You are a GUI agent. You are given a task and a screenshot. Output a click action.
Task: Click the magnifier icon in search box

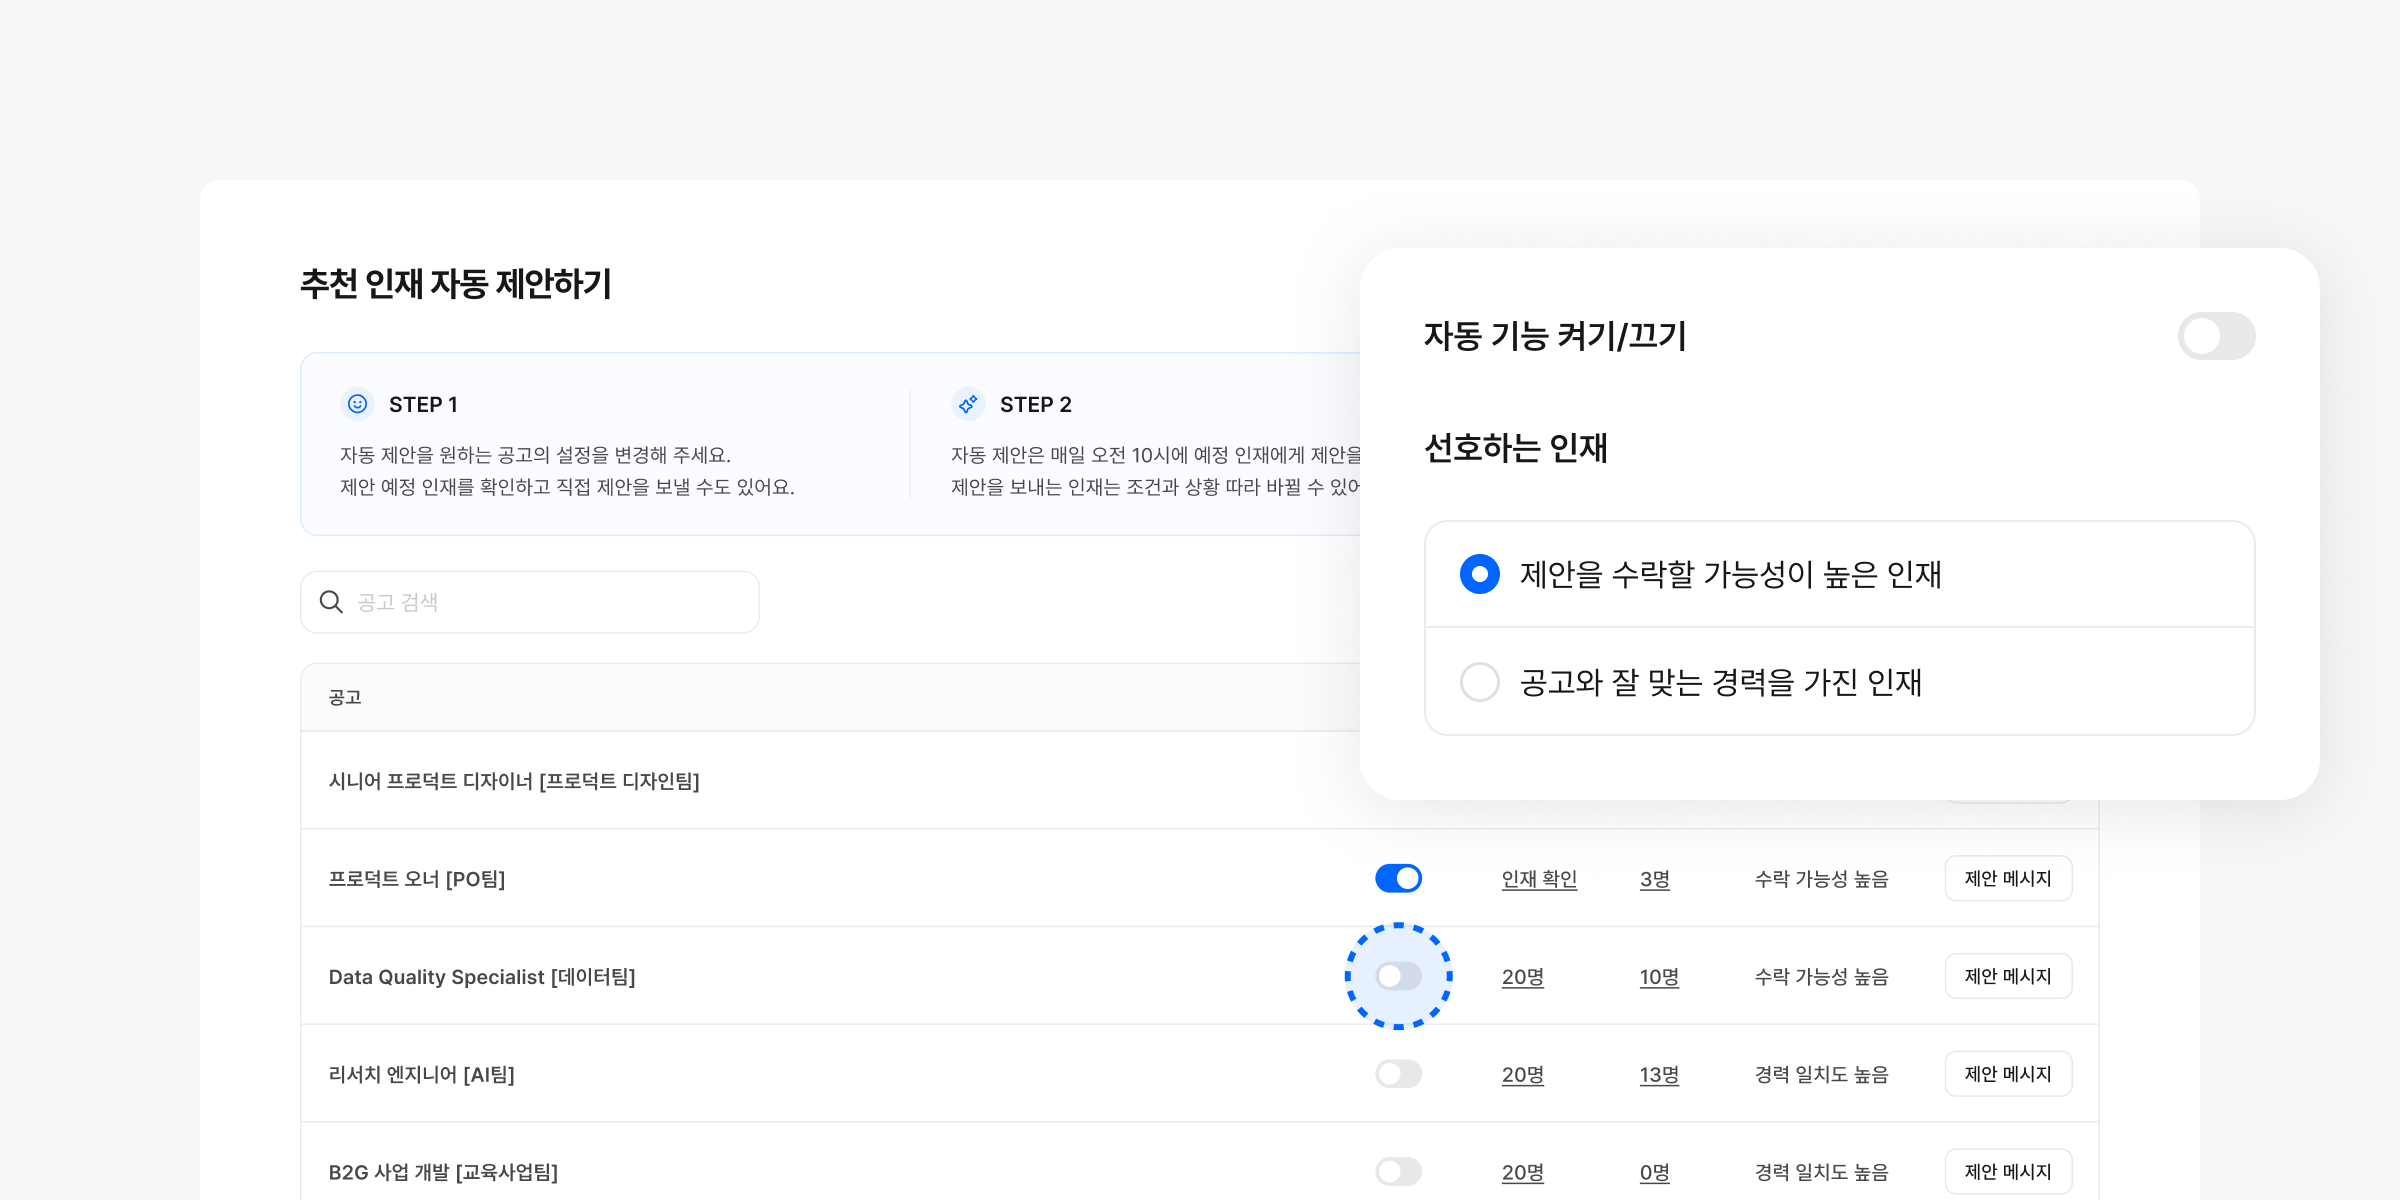point(331,602)
